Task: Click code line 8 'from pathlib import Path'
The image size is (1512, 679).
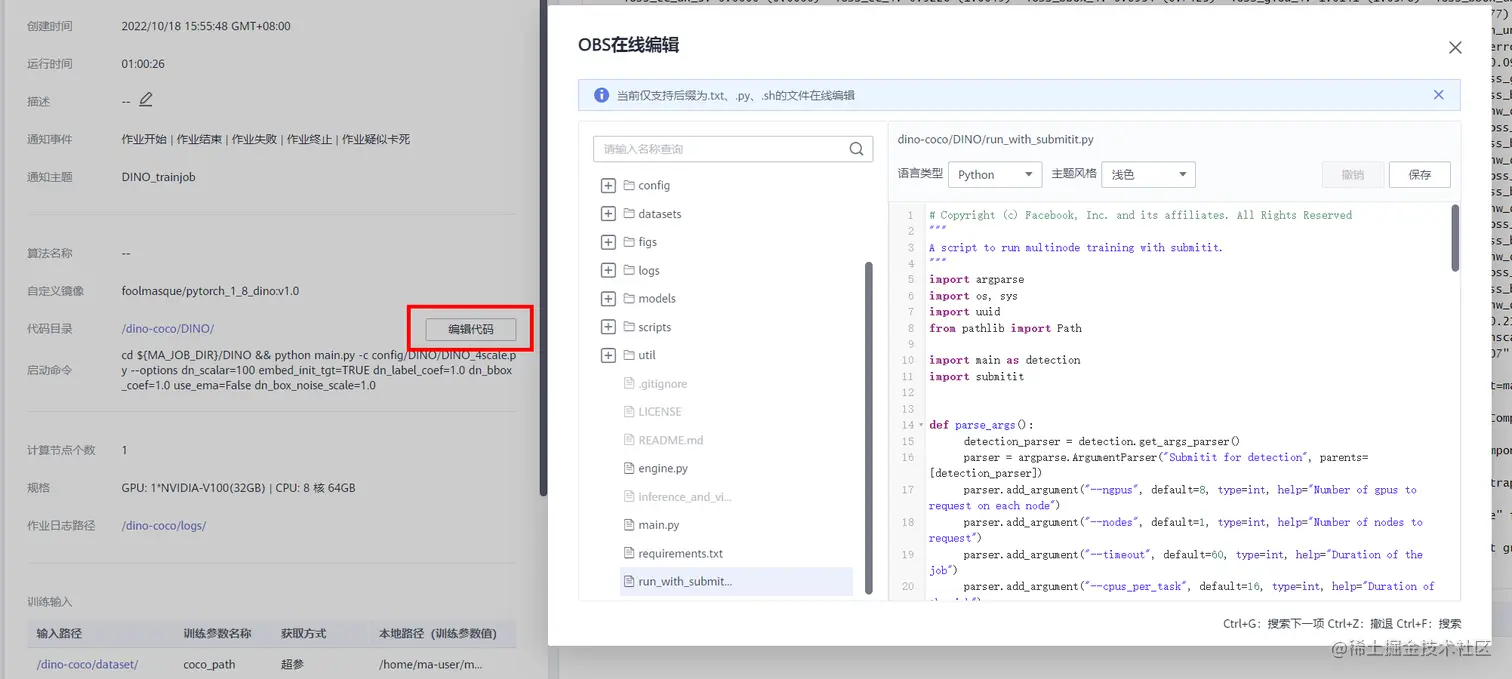Action: 1005,328
